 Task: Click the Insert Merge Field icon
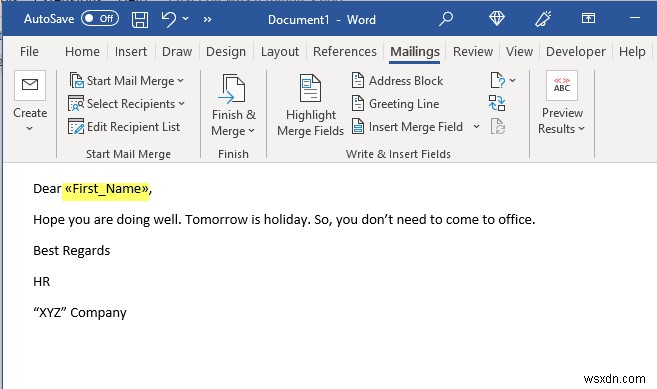pyautogui.click(x=357, y=126)
